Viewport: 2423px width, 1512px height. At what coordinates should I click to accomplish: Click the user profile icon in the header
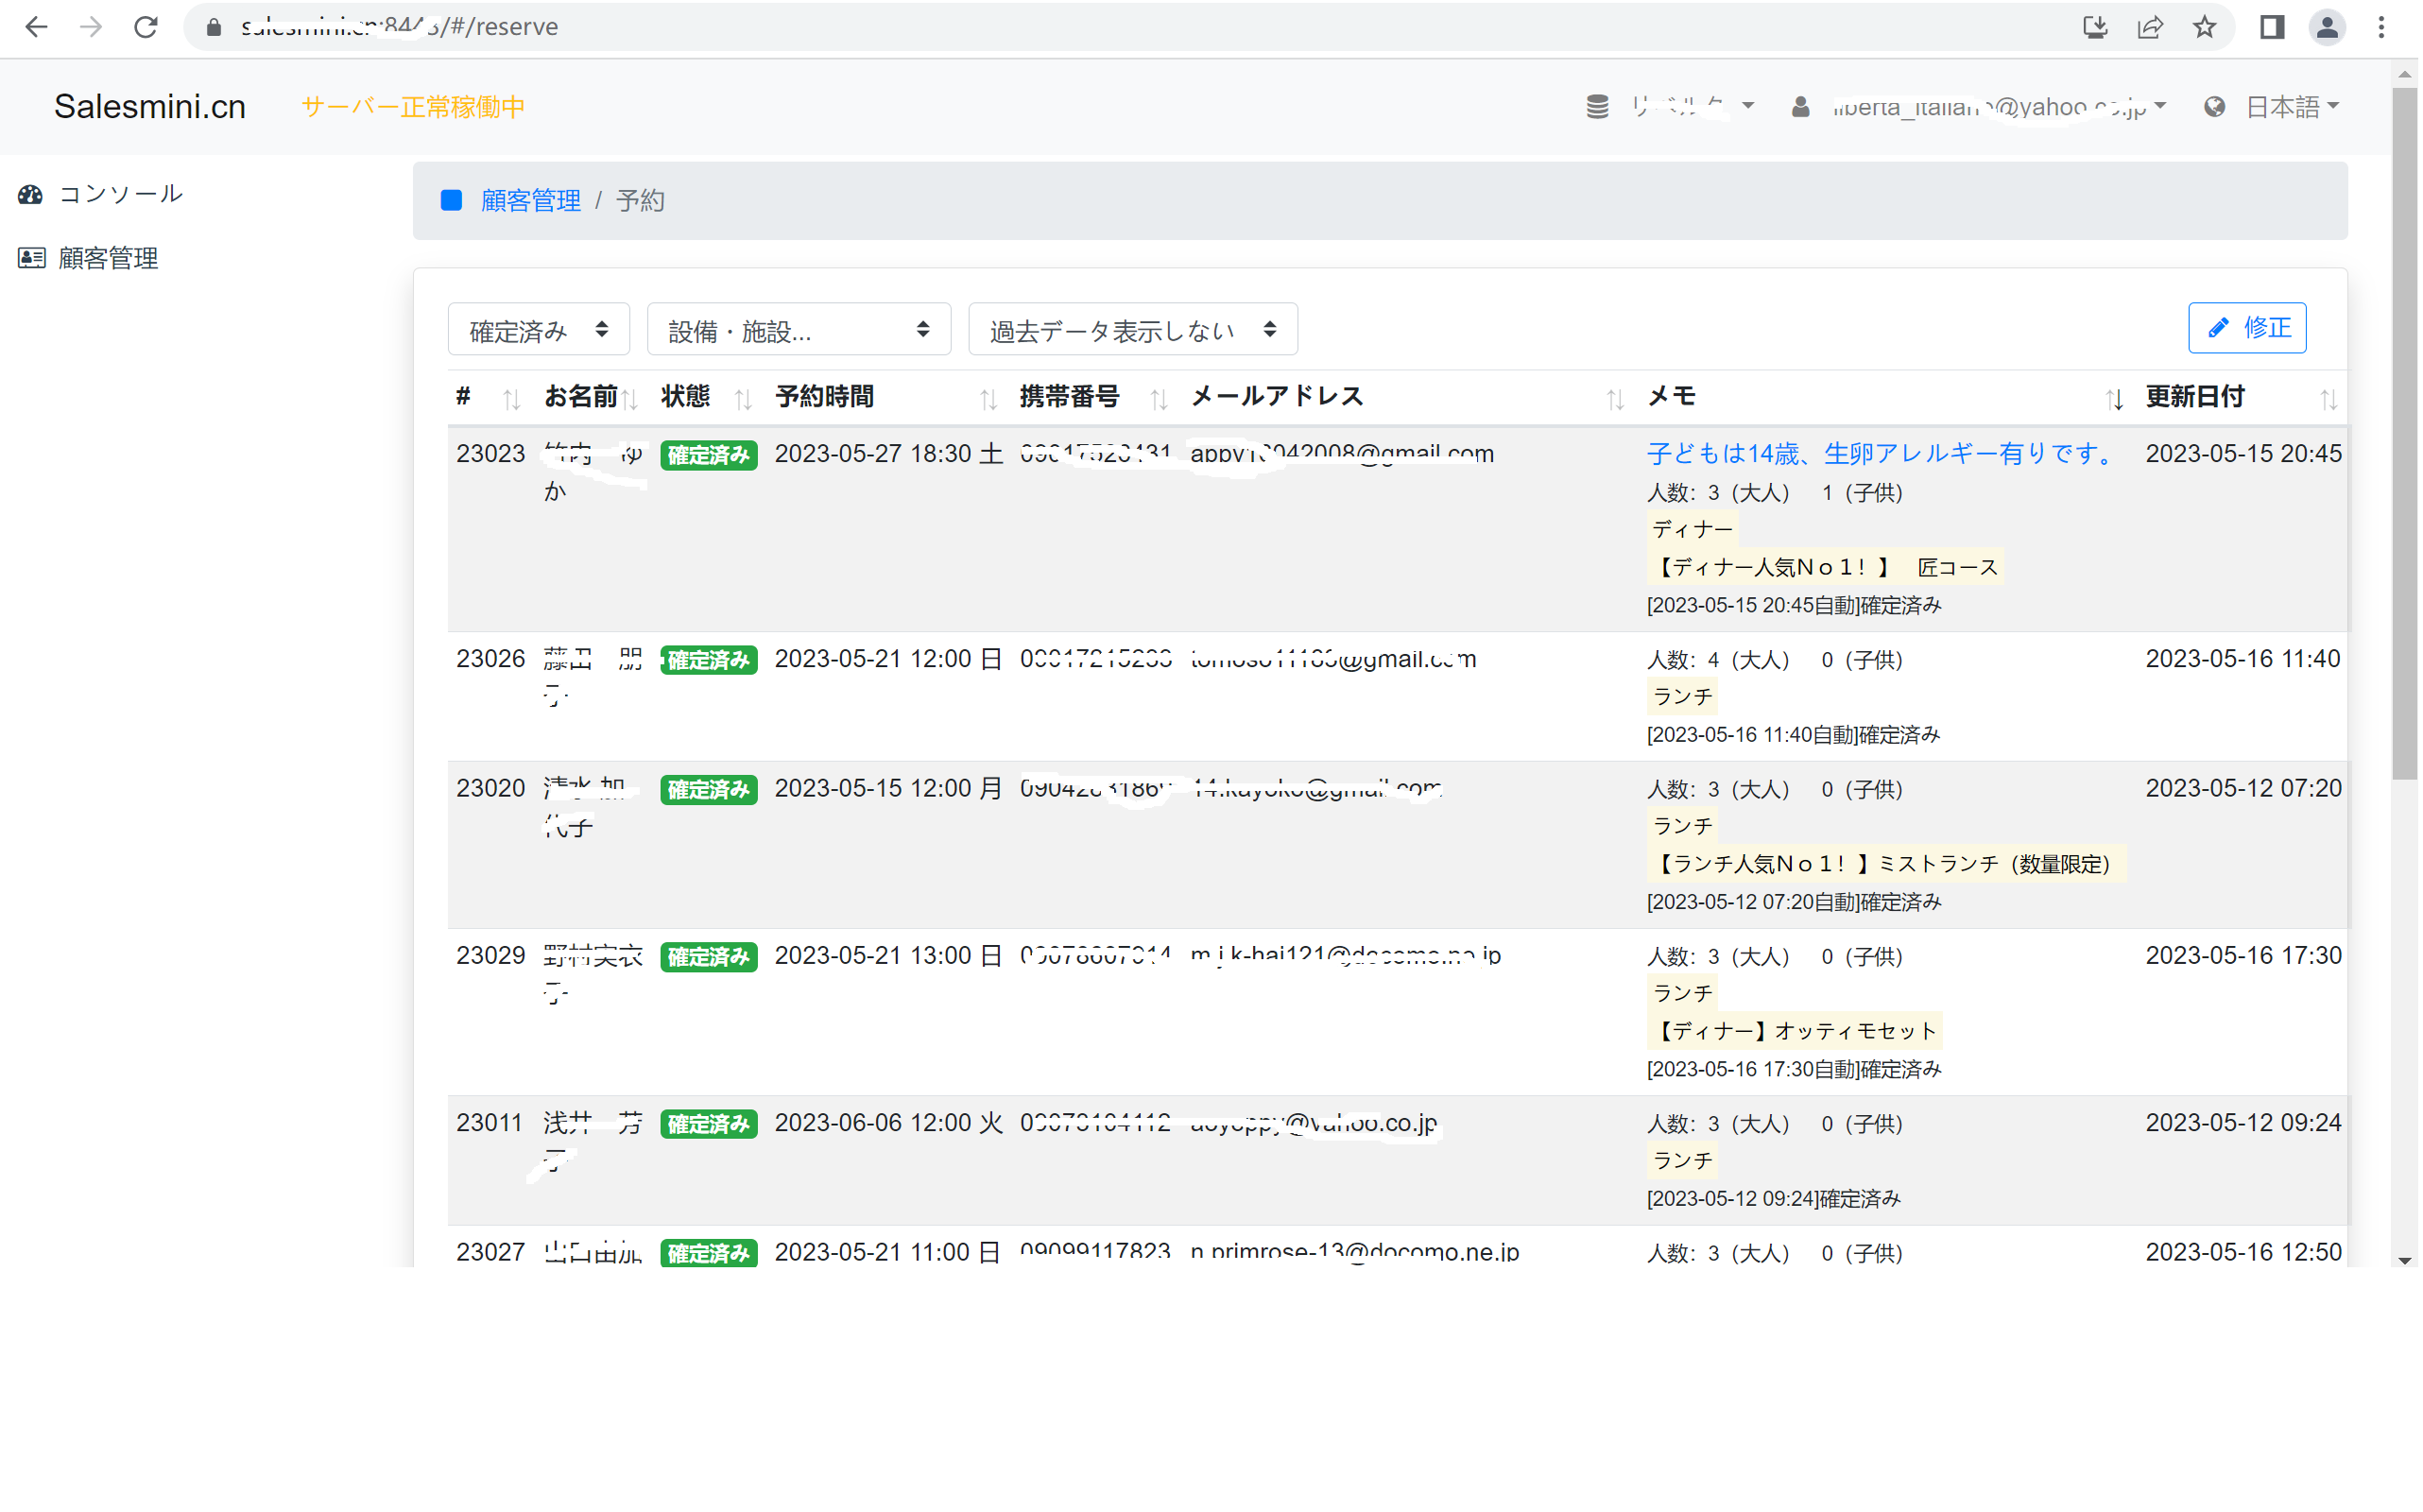click(1800, 107)
